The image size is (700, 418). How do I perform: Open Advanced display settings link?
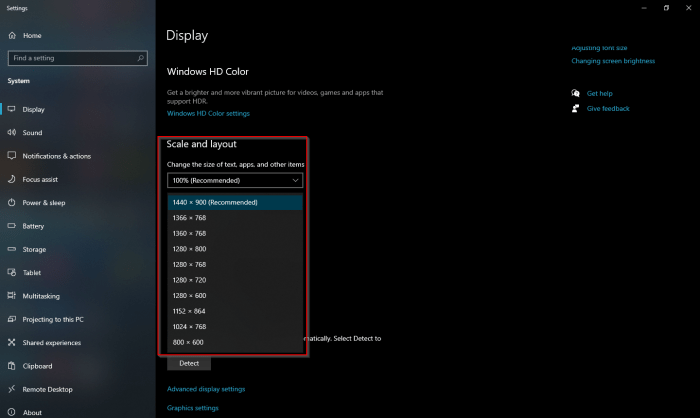[x=206, y=389]
